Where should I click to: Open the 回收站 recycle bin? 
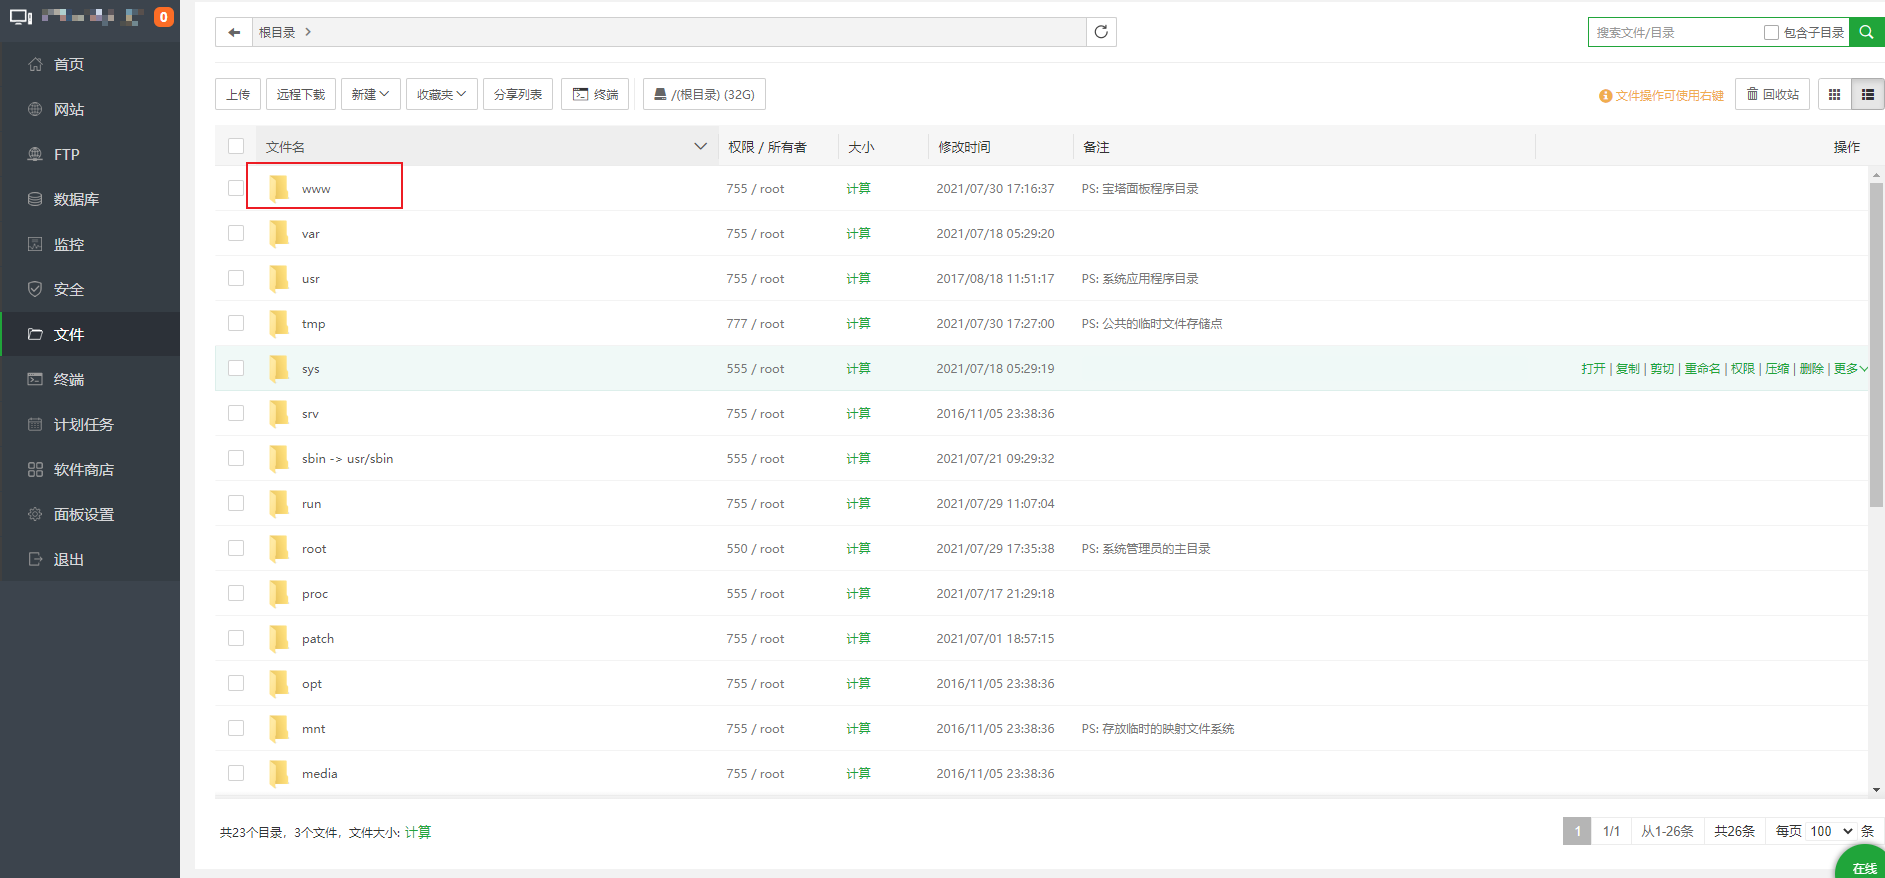1772,94
